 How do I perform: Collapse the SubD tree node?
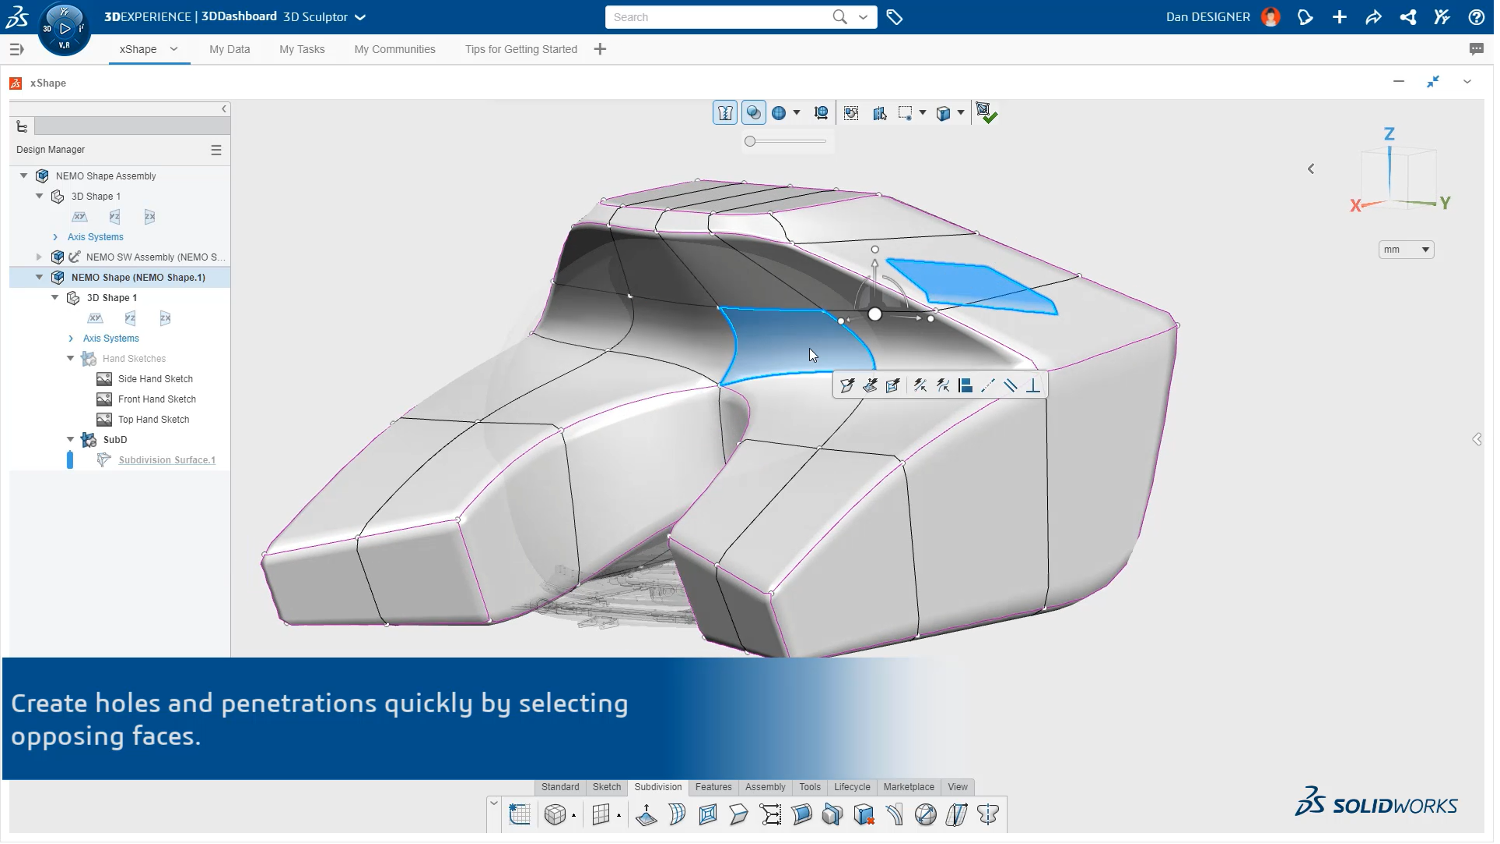[70, 440]
